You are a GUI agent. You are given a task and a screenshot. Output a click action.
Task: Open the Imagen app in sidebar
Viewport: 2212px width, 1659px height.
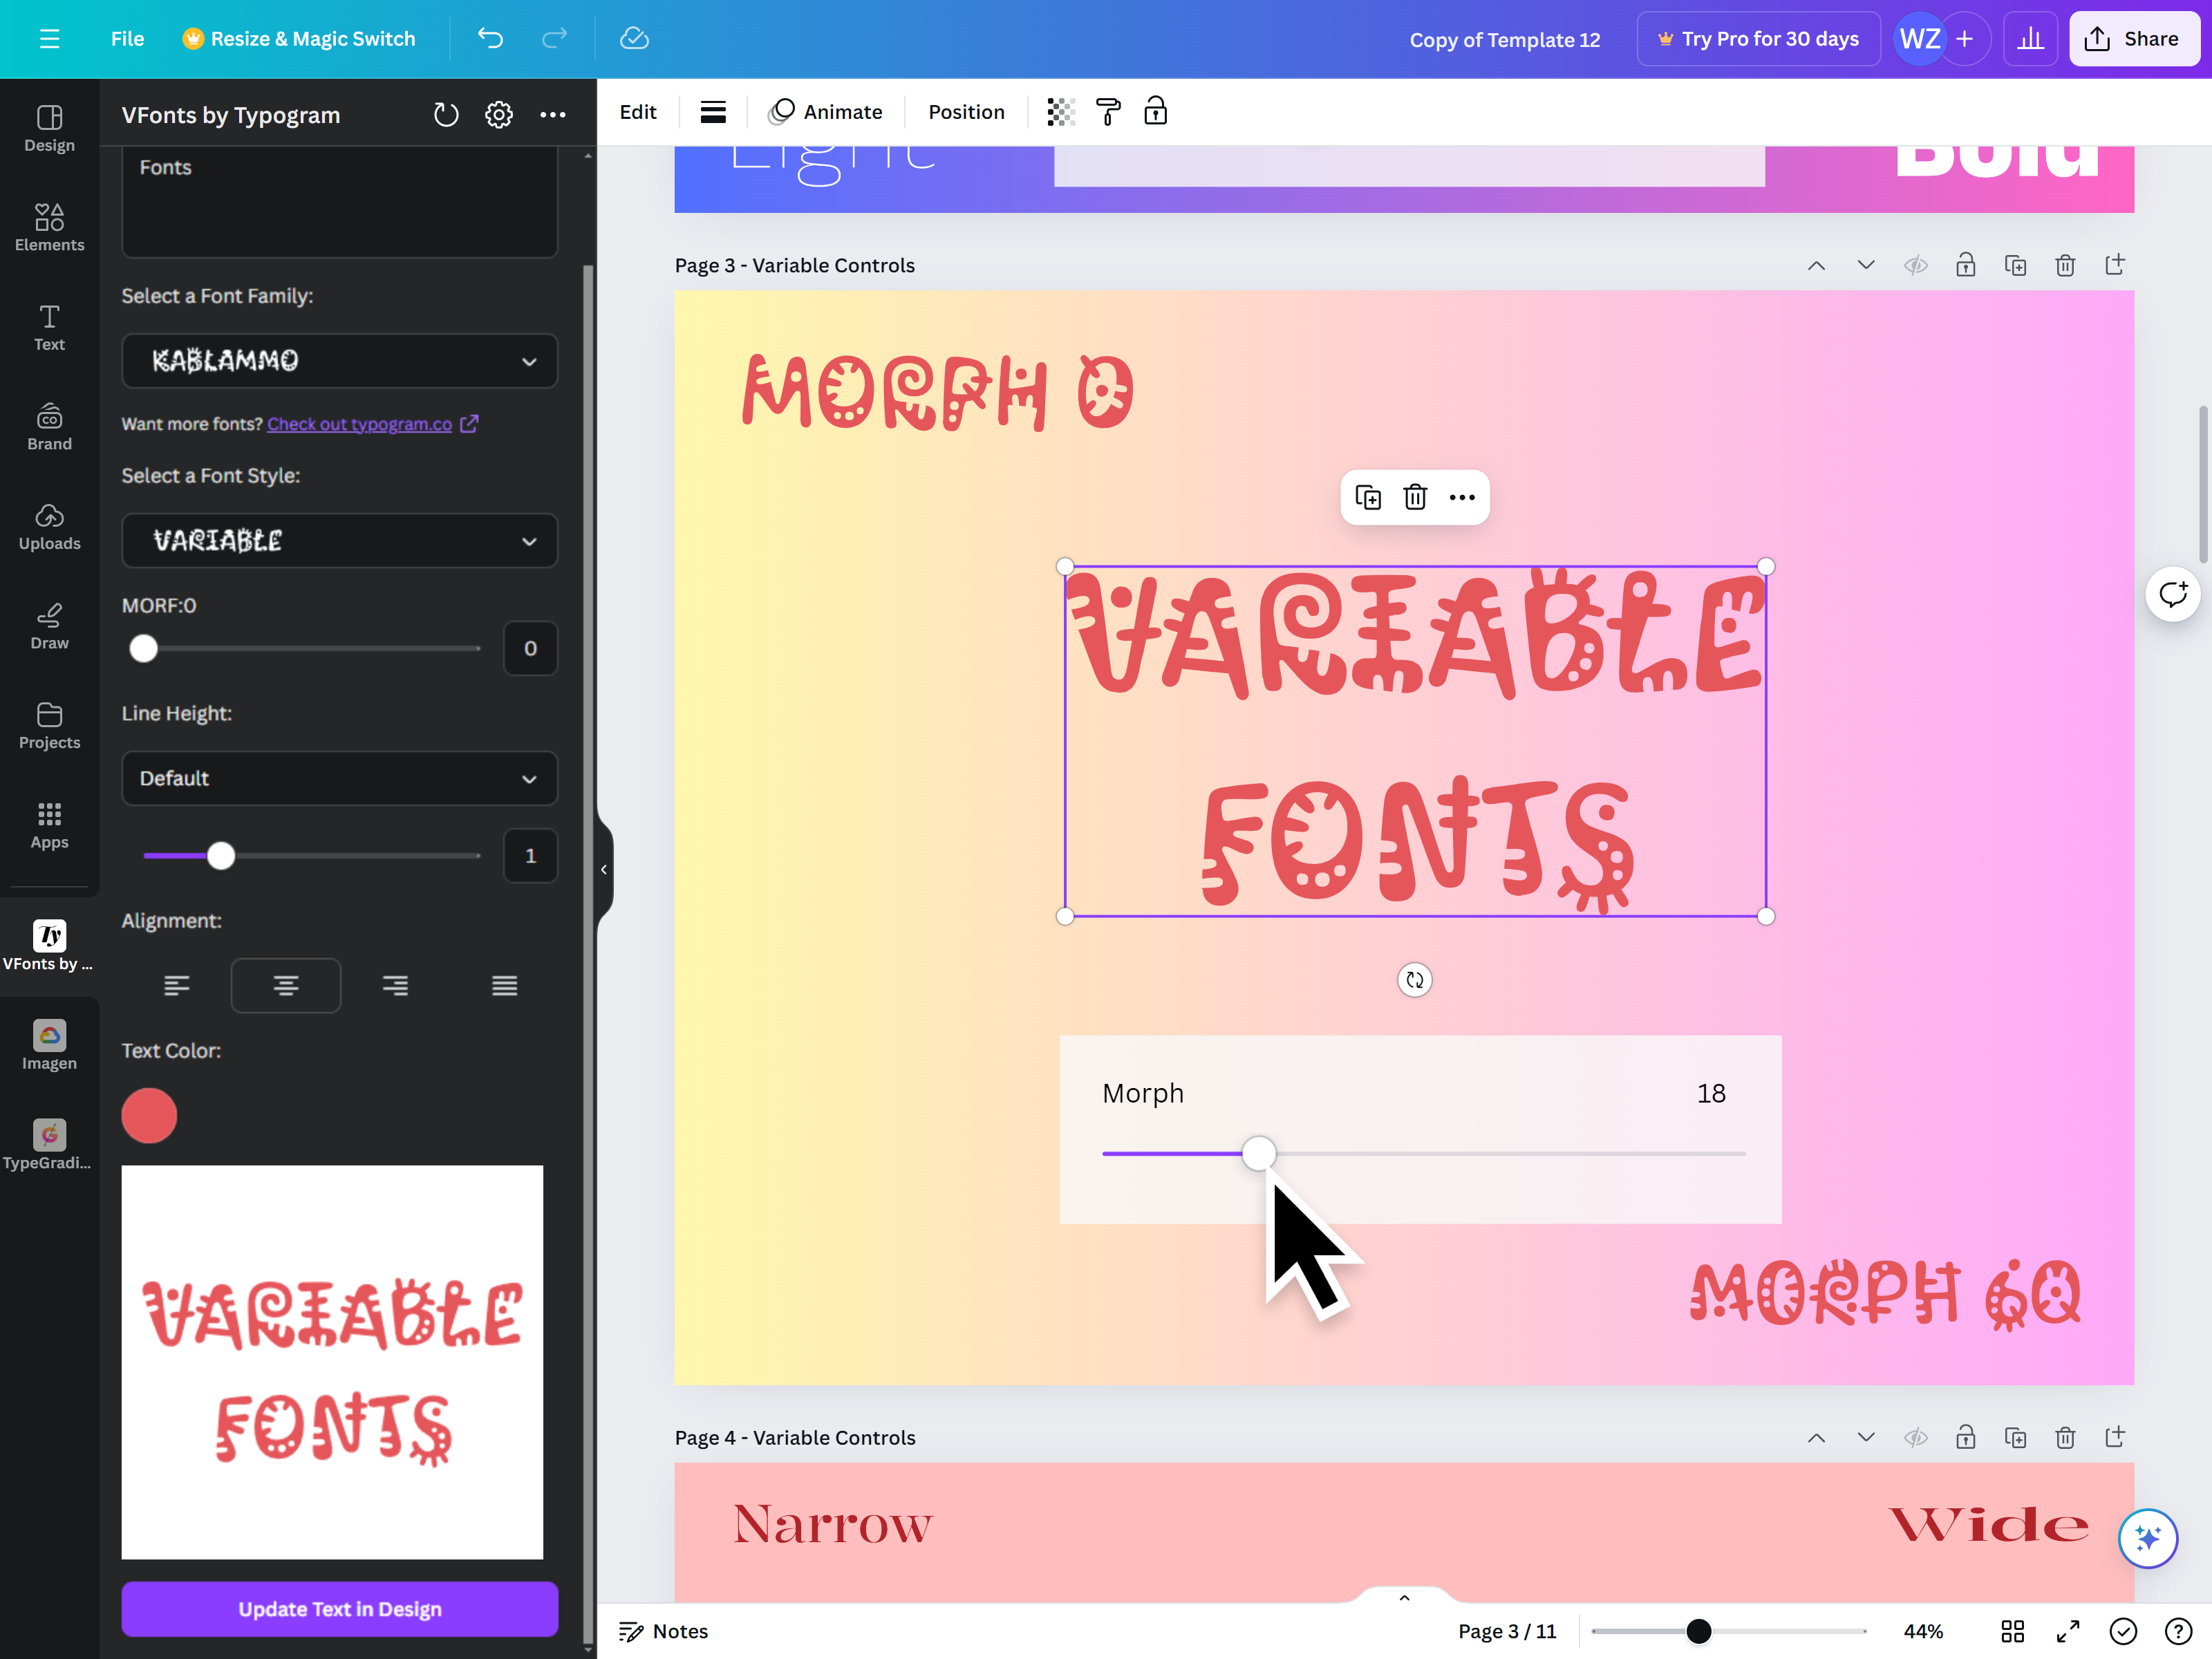point(49,1045)
